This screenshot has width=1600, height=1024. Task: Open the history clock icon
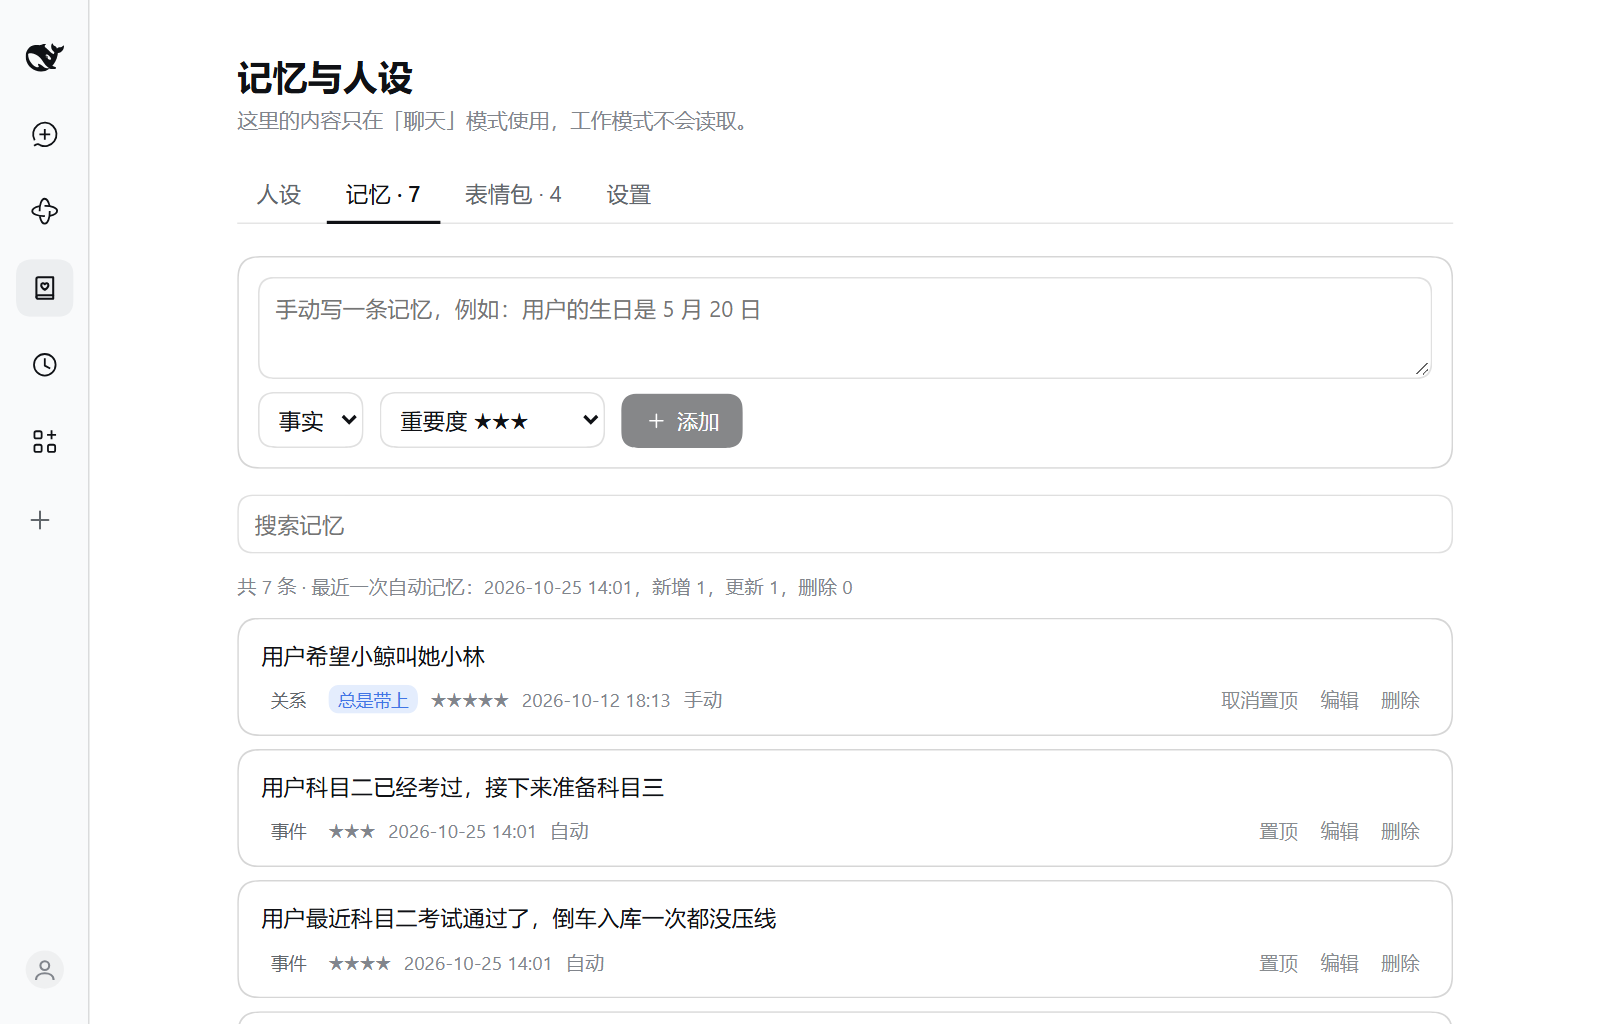pyautogui.click(x=44, y=365)
